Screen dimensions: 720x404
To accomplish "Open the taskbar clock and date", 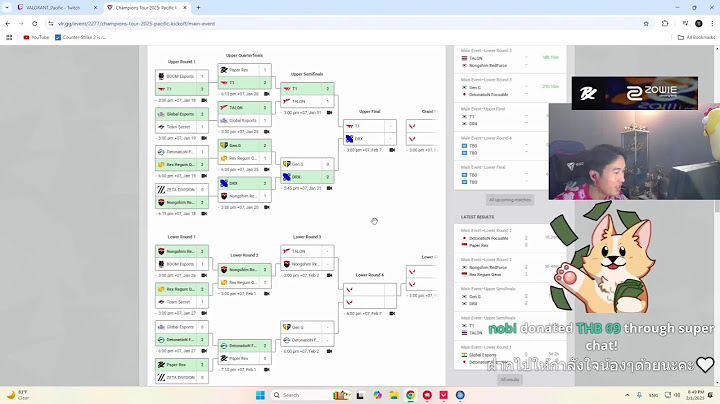I will [695, 395].
